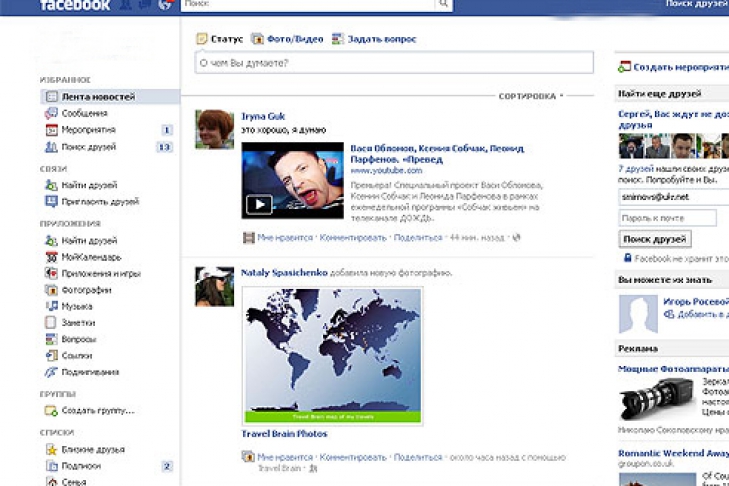The width and height of the screenshot is (729, 486).
Task: Select the Статус status tab
Action: coord(220,39)
